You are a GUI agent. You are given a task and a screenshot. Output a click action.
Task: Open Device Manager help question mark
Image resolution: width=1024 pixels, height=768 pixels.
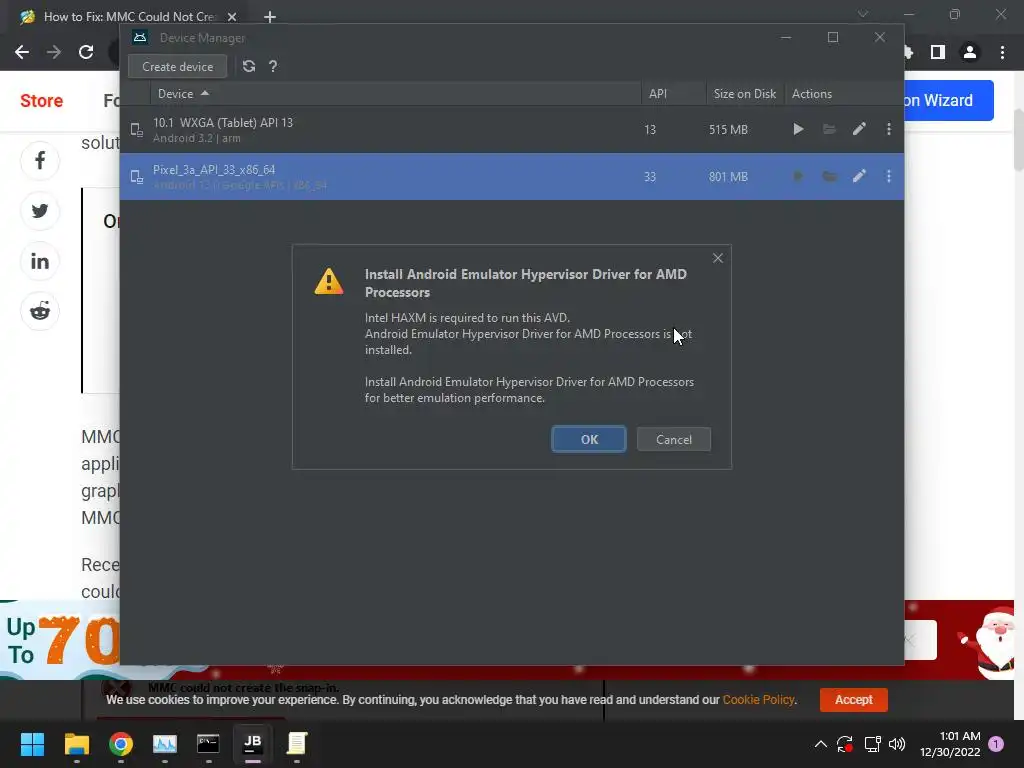(x=273, y=67)
